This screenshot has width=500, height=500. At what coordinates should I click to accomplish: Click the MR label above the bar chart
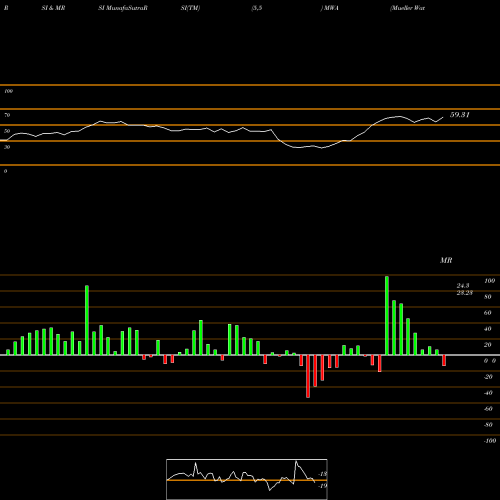pyautogui.click(x=446, y=260)
